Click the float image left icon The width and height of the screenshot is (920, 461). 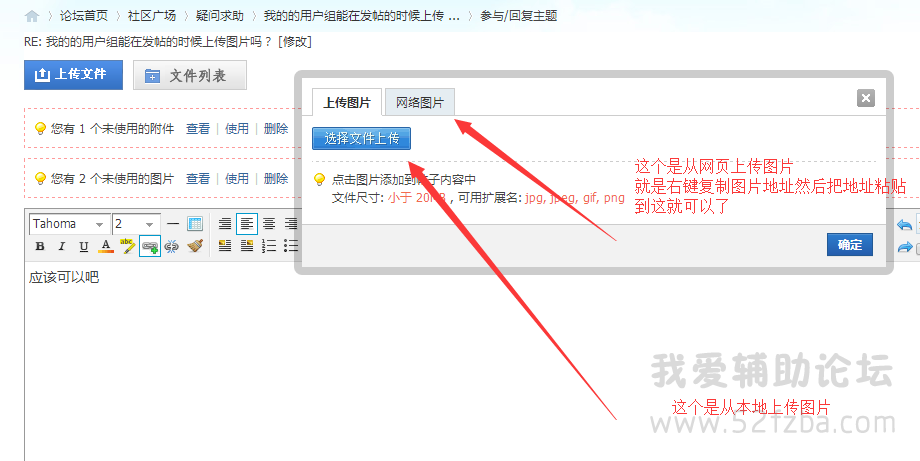point(225,246)
